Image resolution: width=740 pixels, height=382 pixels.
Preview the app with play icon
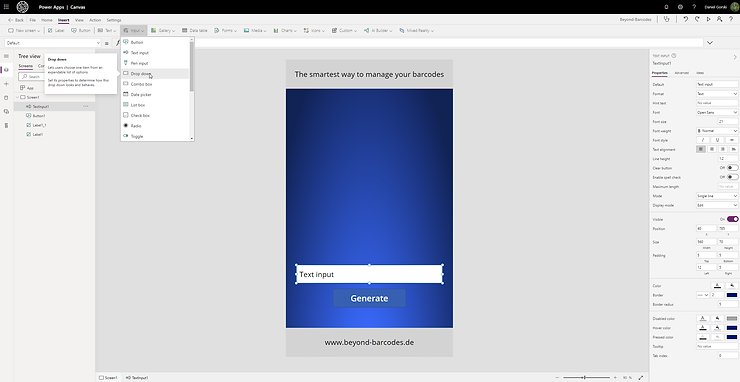(708, 19)
